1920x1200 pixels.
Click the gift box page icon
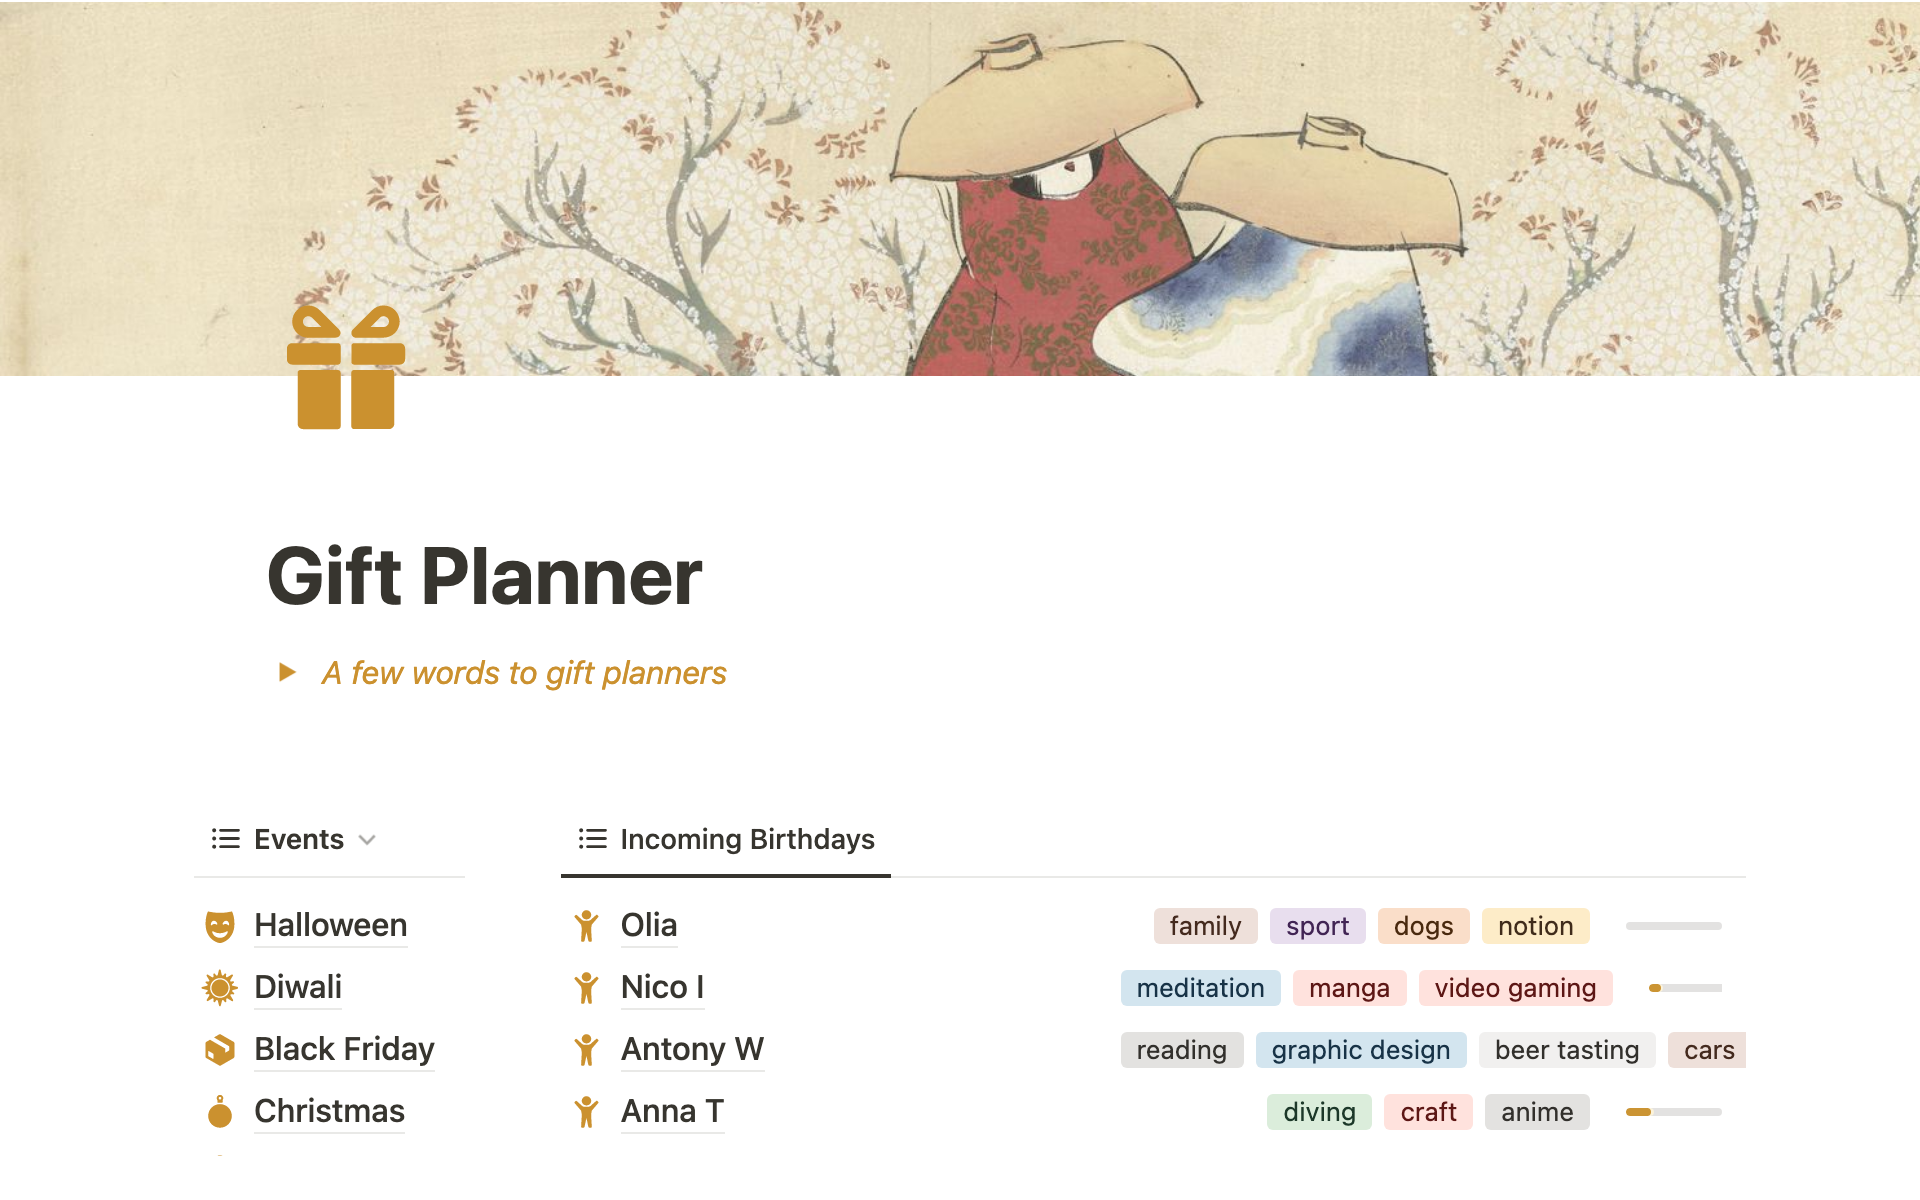[346, 367]
